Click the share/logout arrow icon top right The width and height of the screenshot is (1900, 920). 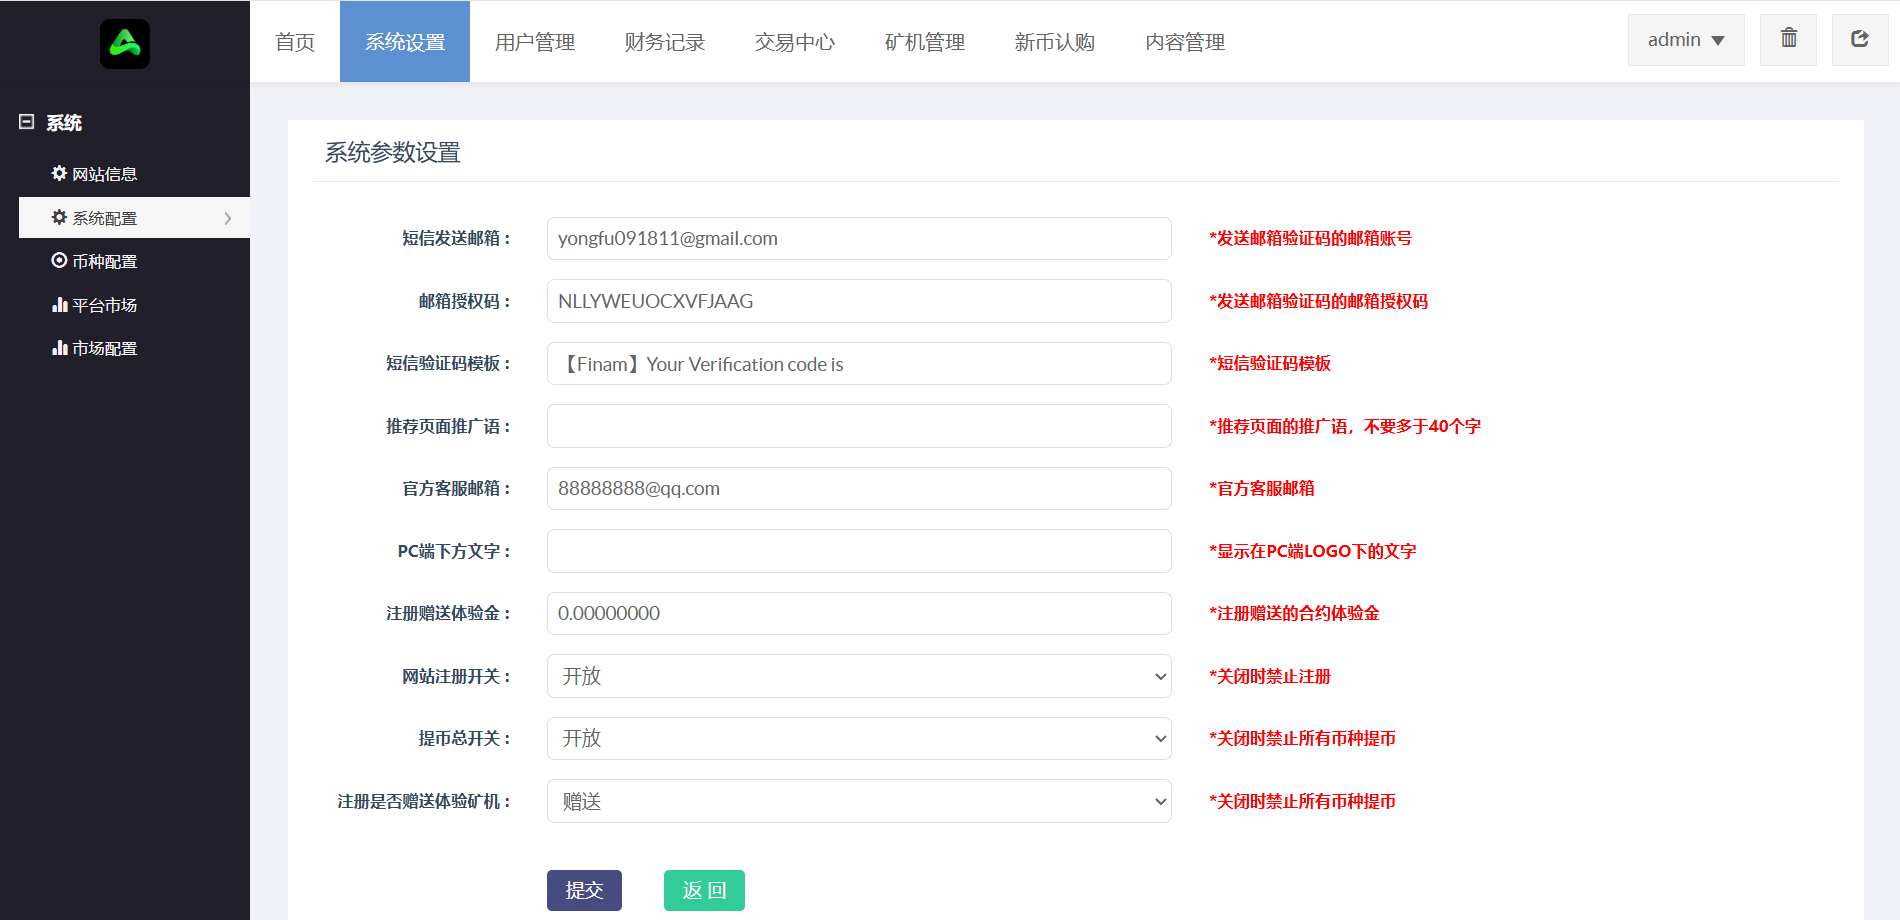[x=1859, y=39]
